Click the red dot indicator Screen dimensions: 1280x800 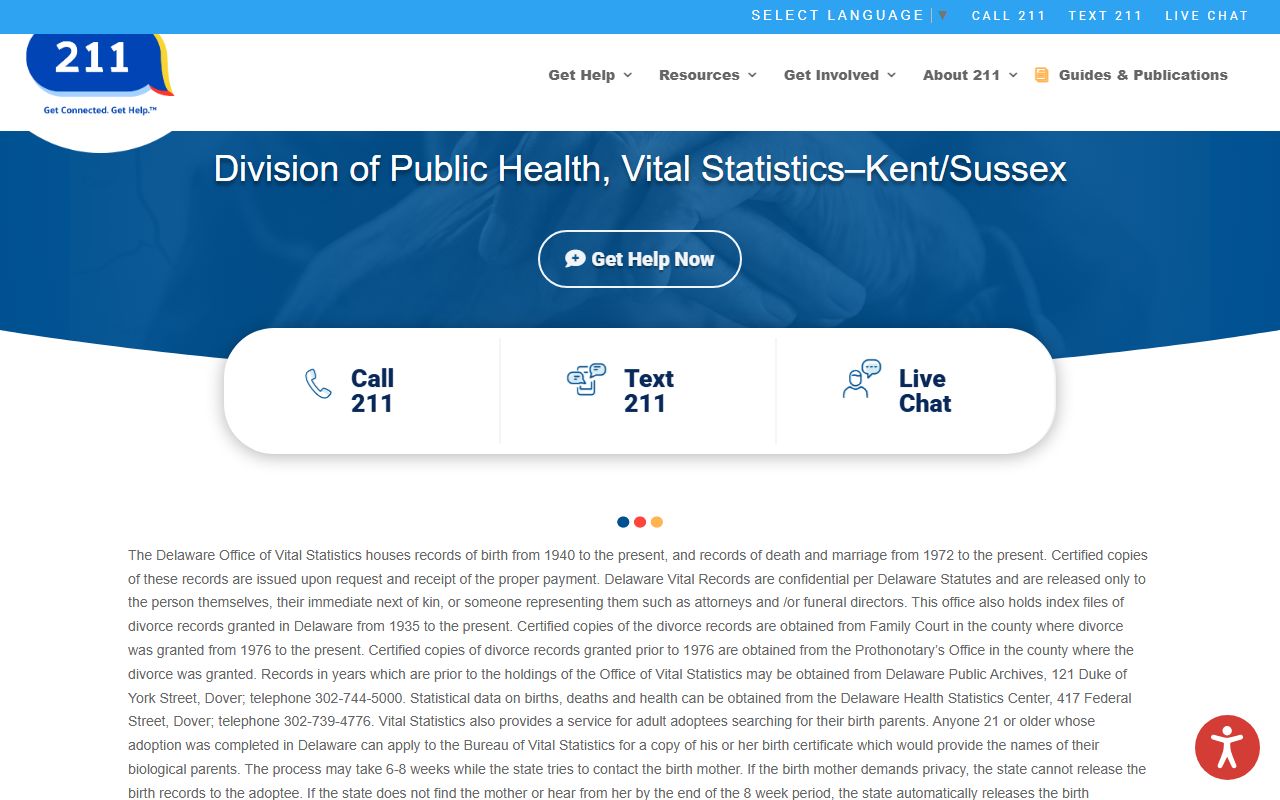[x=640, y=522]
